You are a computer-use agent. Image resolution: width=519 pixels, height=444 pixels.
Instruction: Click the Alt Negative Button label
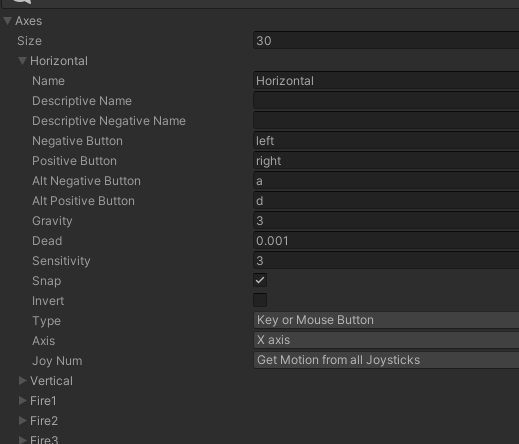(86, 181)
